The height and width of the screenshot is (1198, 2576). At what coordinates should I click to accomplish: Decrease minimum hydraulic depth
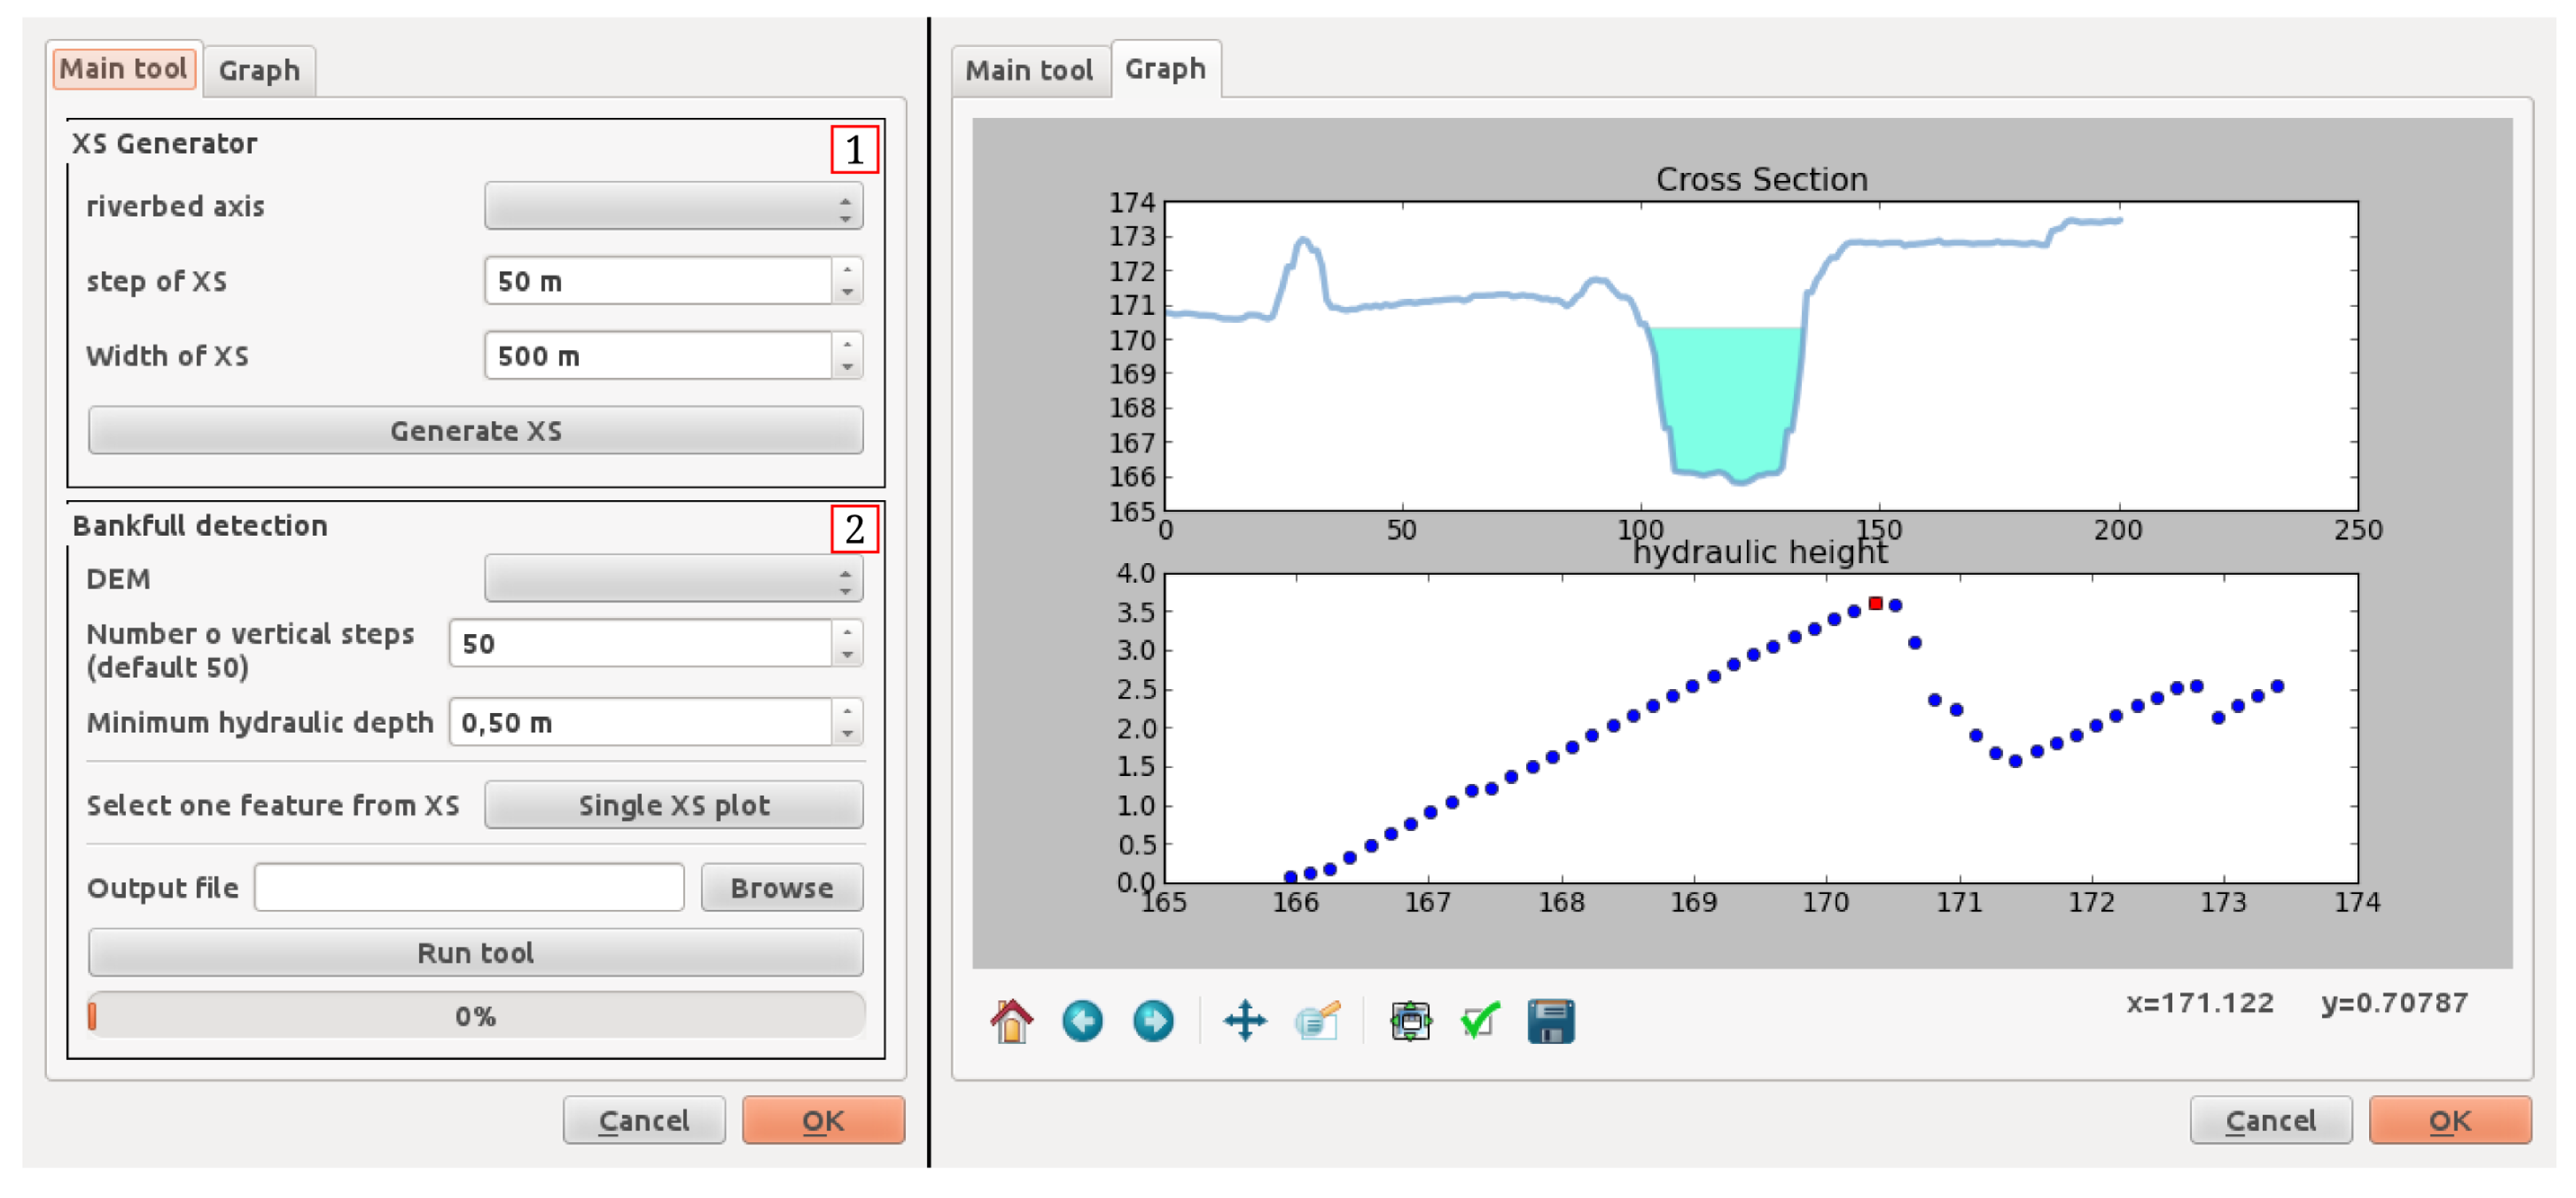[847, 733]
